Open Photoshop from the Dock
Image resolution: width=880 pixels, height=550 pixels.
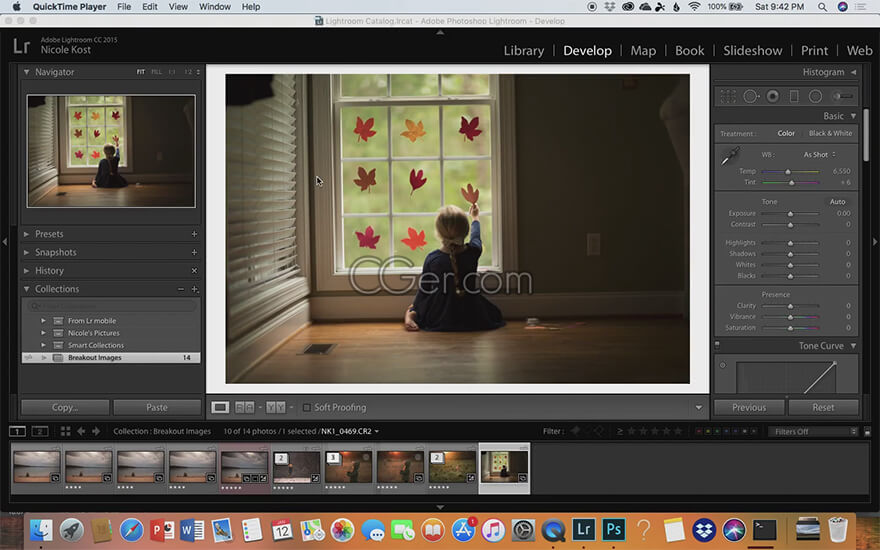tap(613, 529)
